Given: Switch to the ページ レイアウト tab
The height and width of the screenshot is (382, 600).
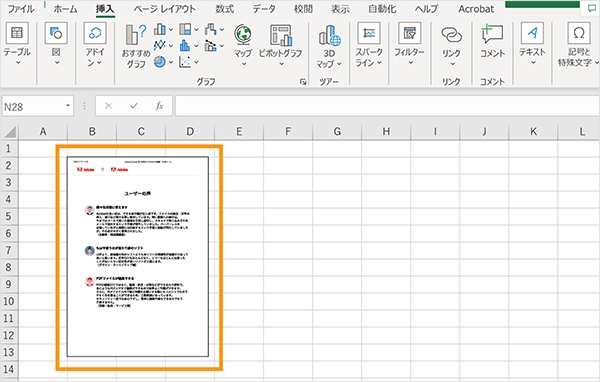Looking at the screenshot, I should 165,8.
